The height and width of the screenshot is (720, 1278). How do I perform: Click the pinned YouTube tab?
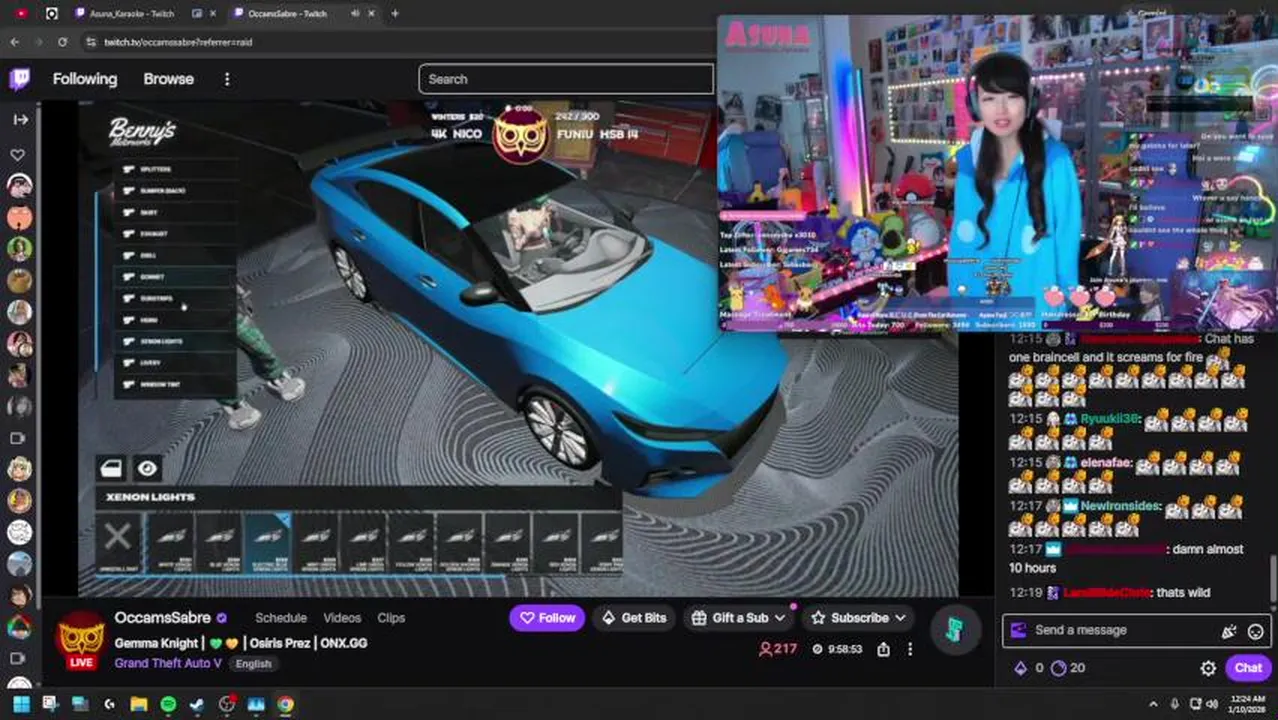coord(22,13)
